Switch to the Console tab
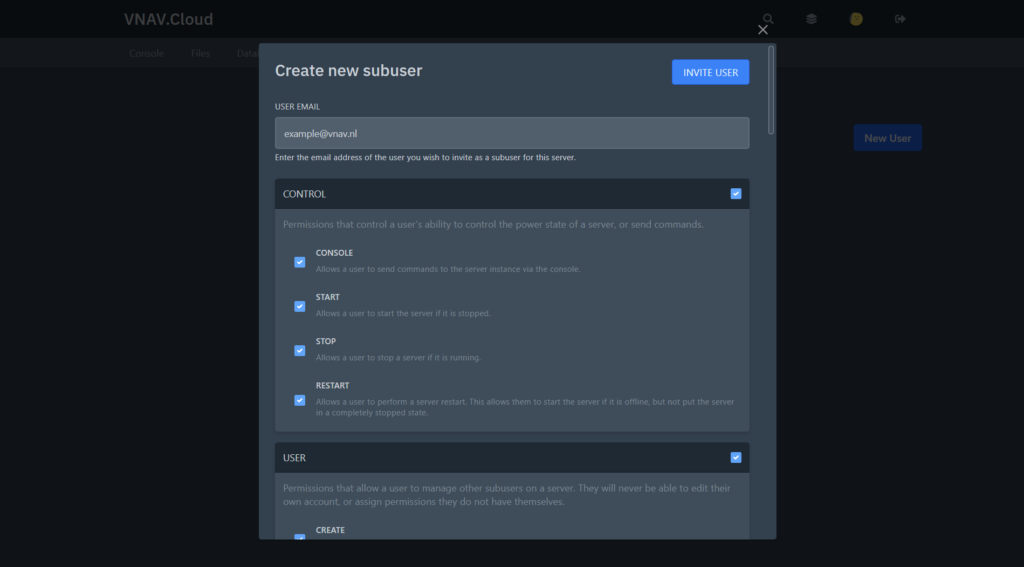1024x567 pixels. pyautogui.click(x=146, y=53)
